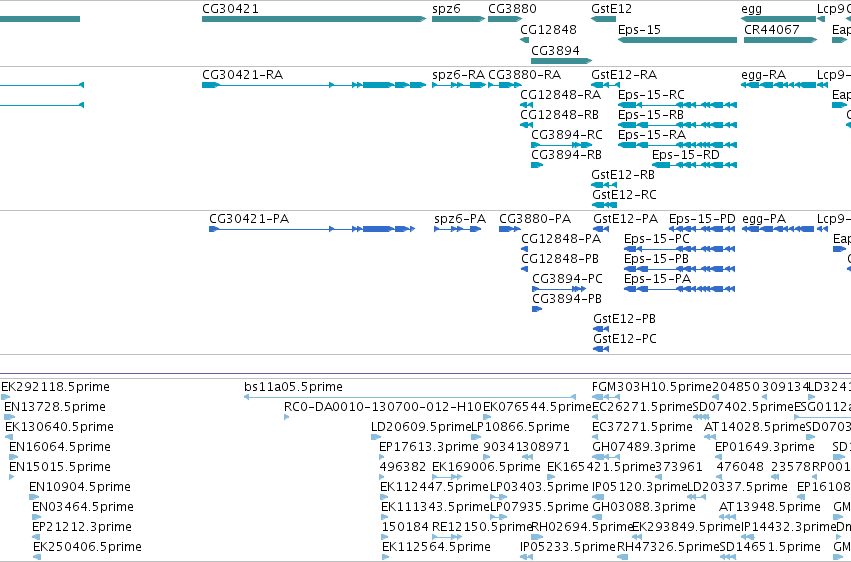Click the GstE12 gene feature
The height and width of the screenshot is (562, 851).
click(603, 19)
